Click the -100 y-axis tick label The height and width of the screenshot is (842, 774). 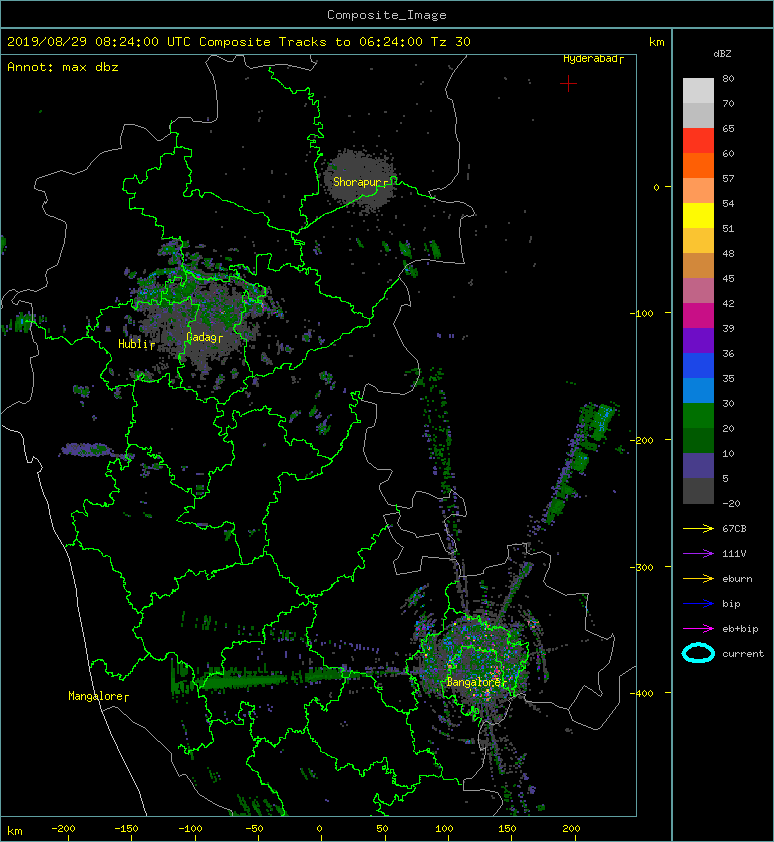point(642,313)
